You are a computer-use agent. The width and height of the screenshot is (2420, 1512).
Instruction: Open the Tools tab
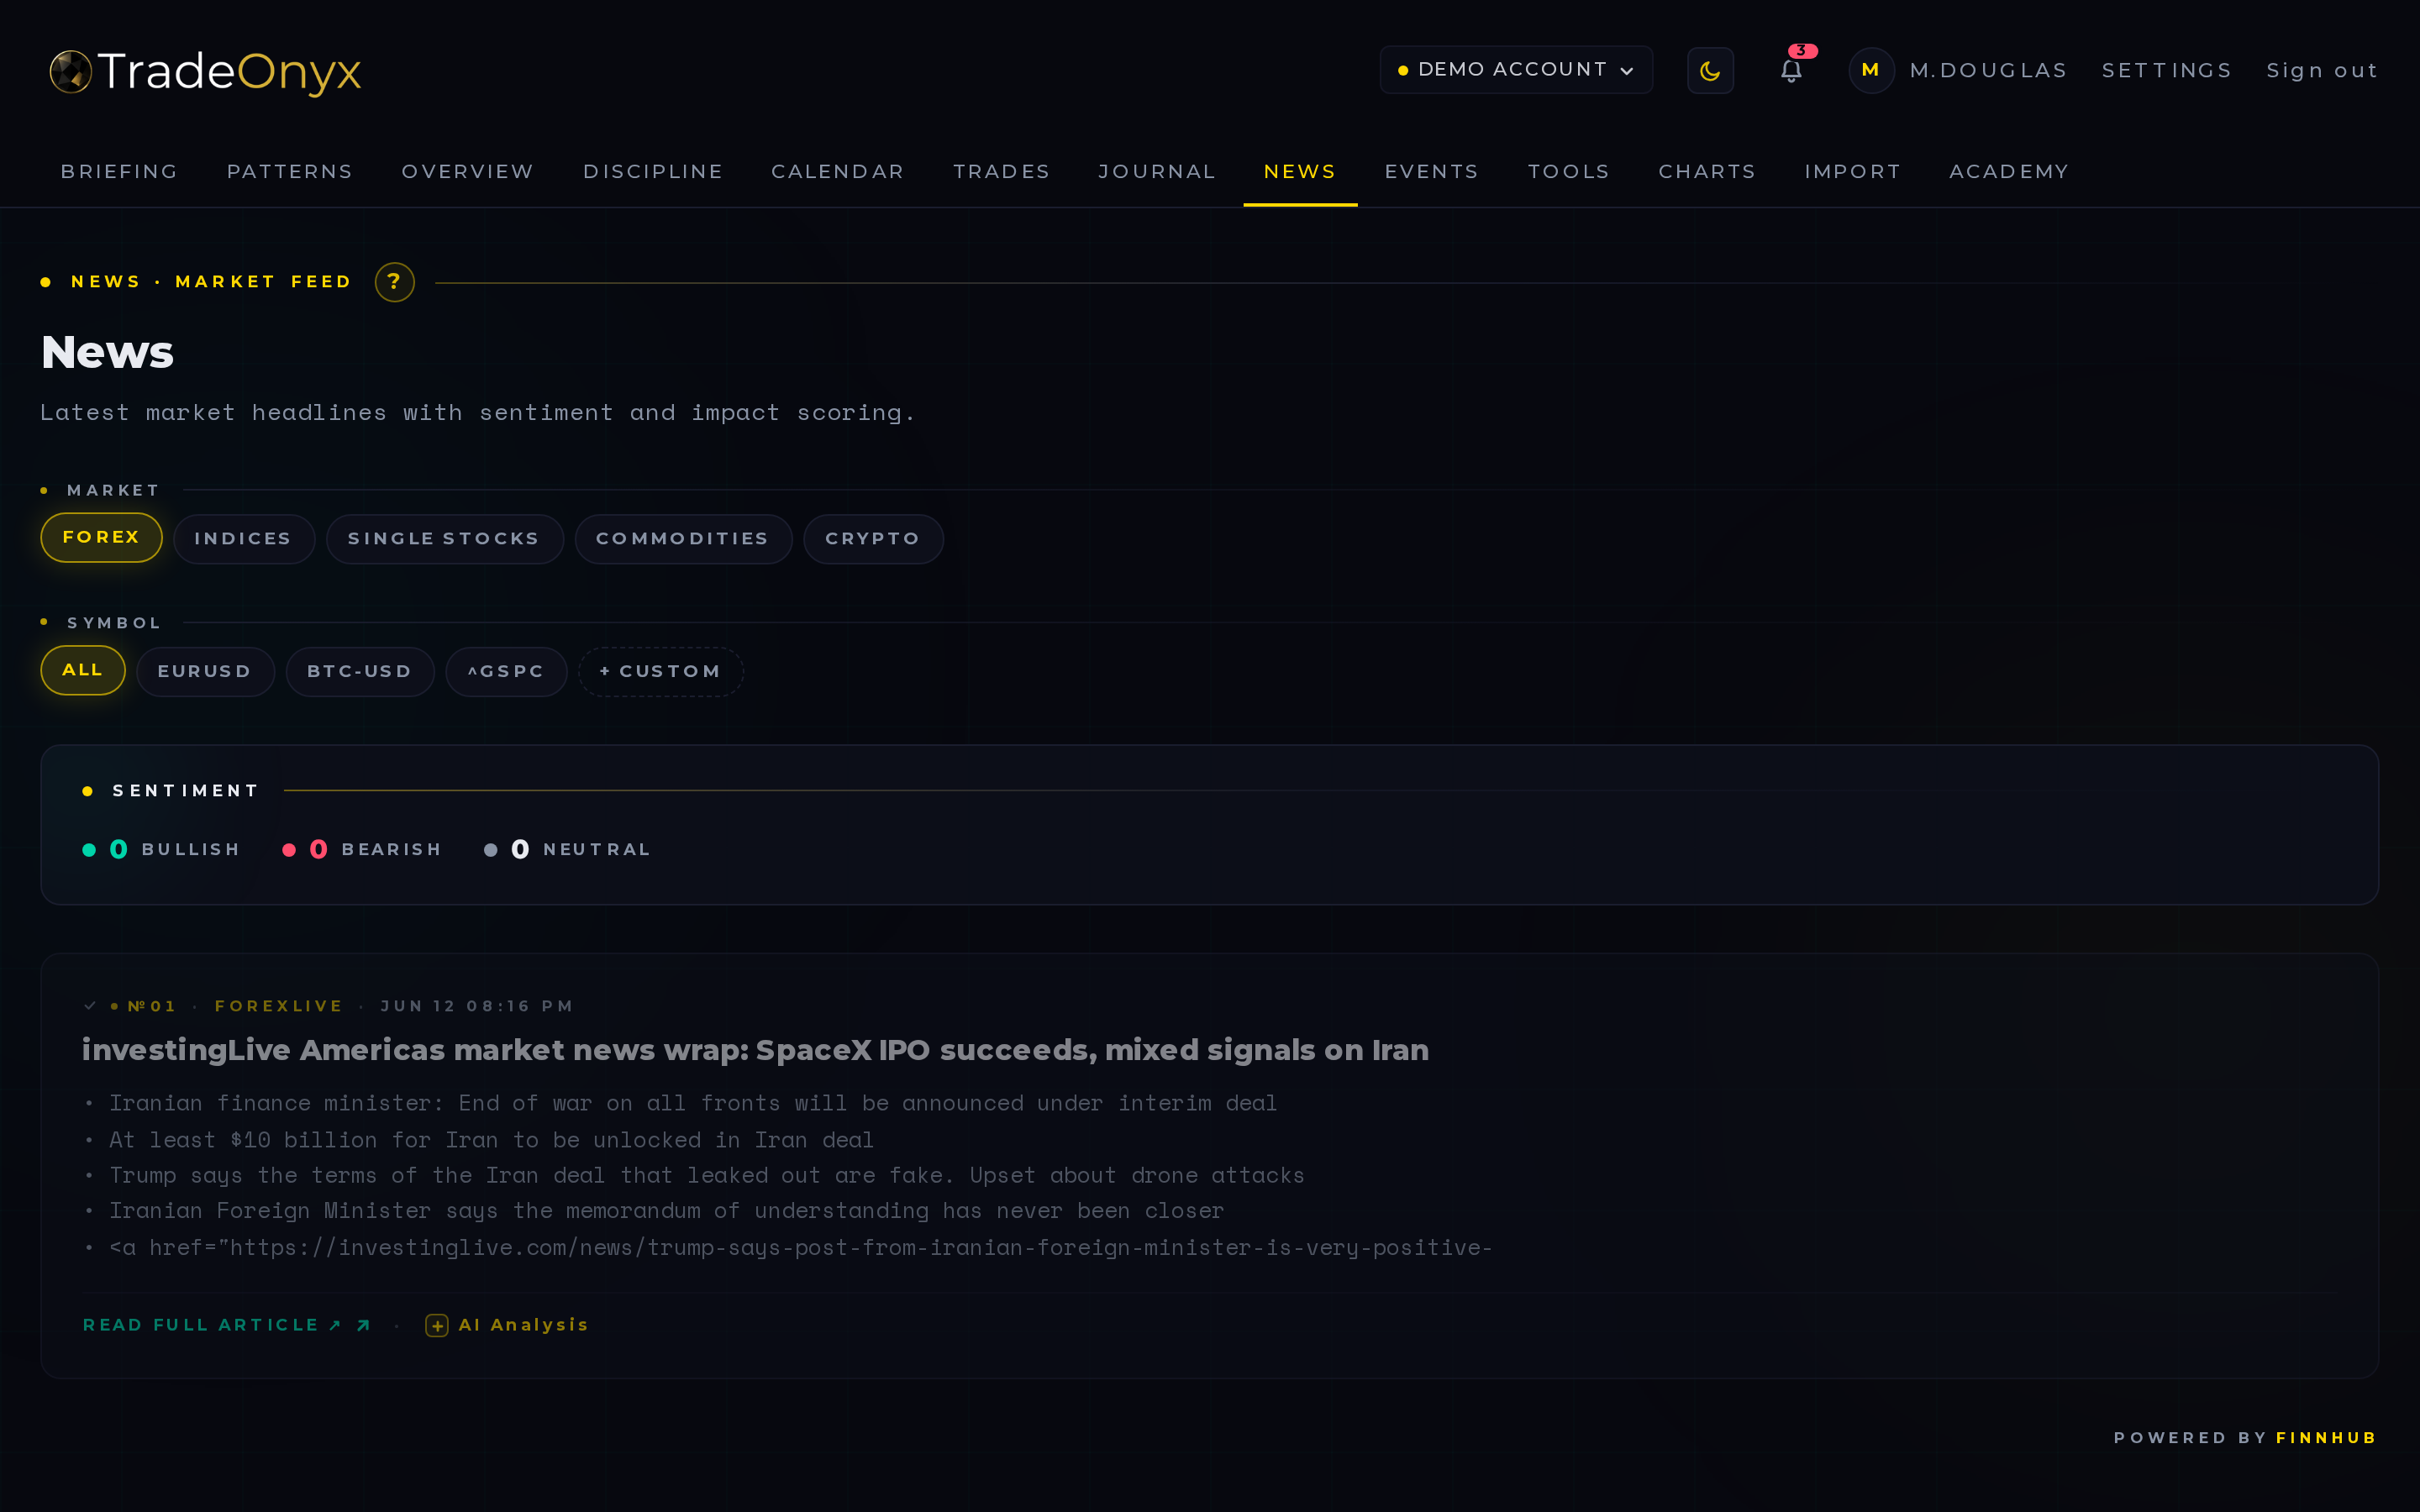1569,171
